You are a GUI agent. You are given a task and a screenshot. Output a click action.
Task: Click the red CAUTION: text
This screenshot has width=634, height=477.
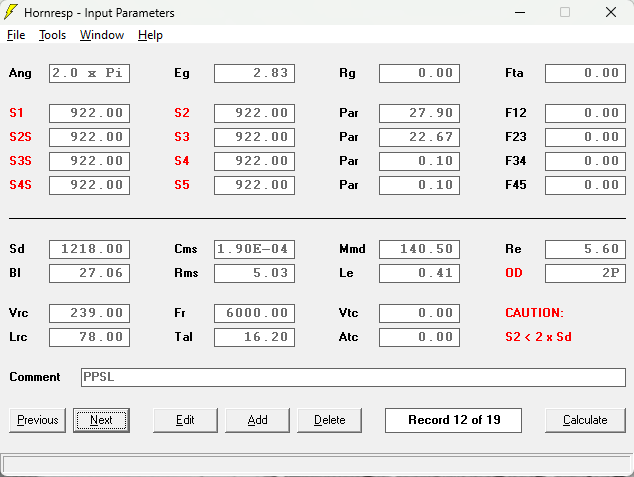[534, 313]
